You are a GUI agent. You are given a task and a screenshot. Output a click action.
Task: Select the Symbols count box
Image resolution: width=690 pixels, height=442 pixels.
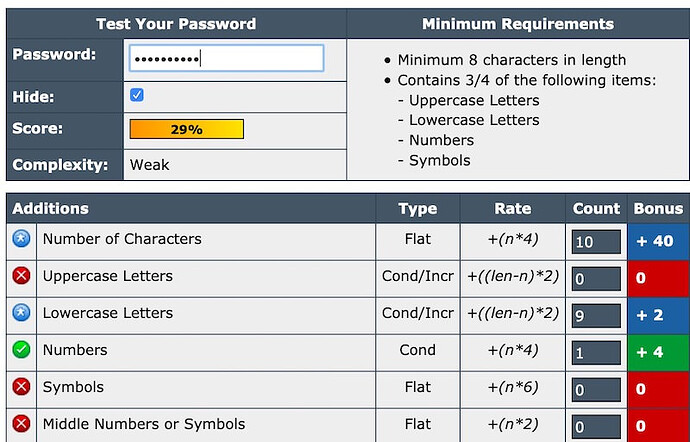596,390
